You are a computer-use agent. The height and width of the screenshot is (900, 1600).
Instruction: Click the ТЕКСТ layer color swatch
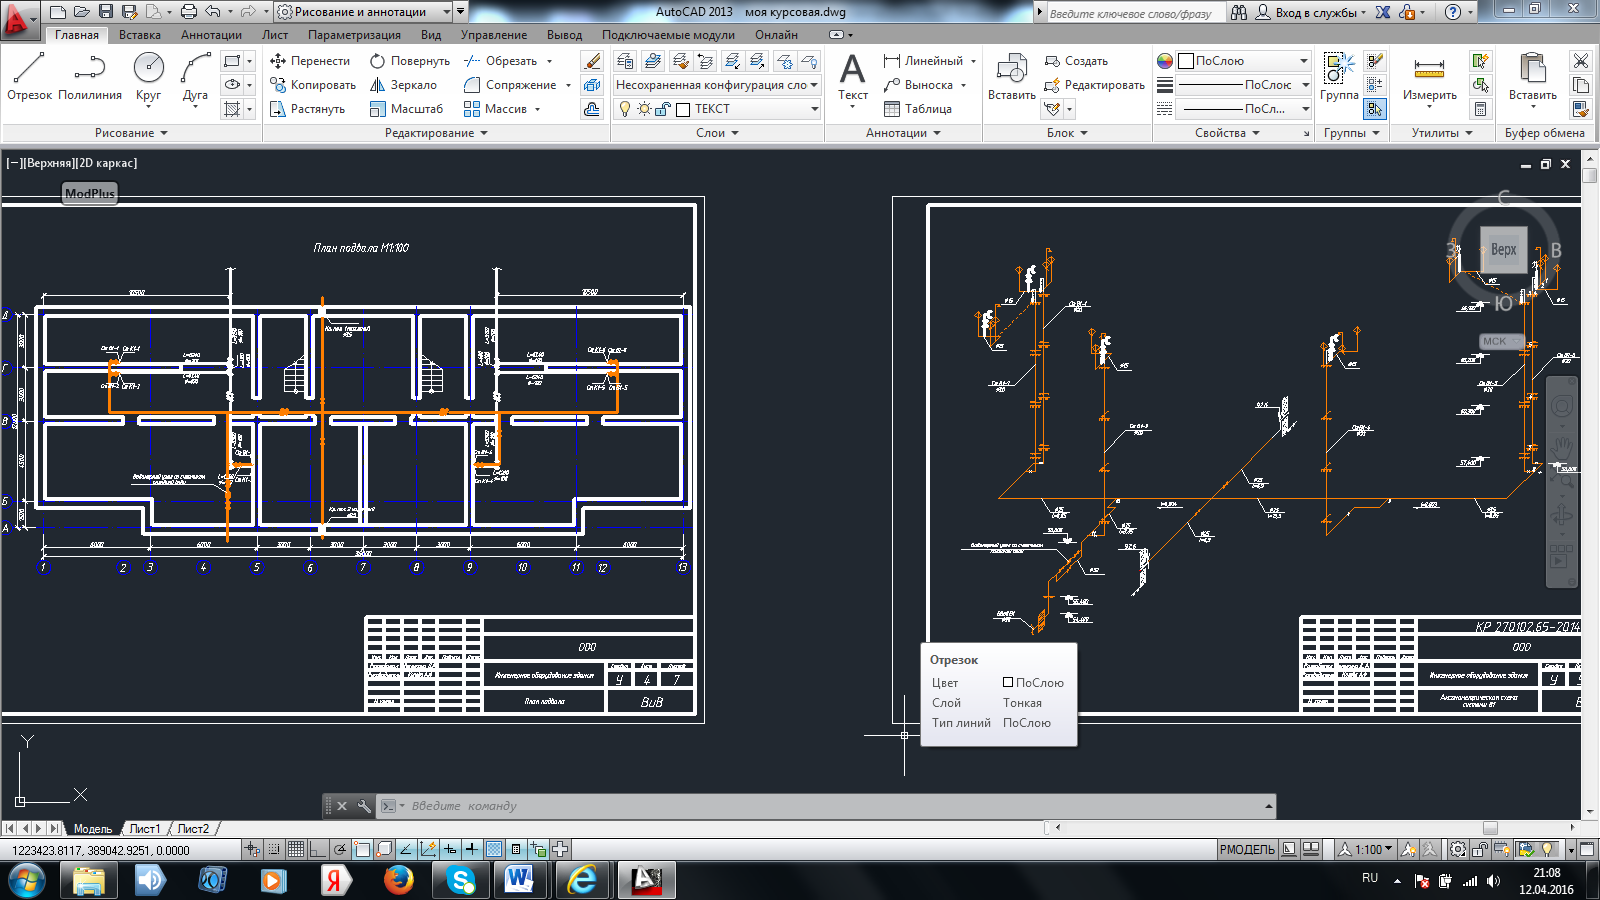(683, 109)
